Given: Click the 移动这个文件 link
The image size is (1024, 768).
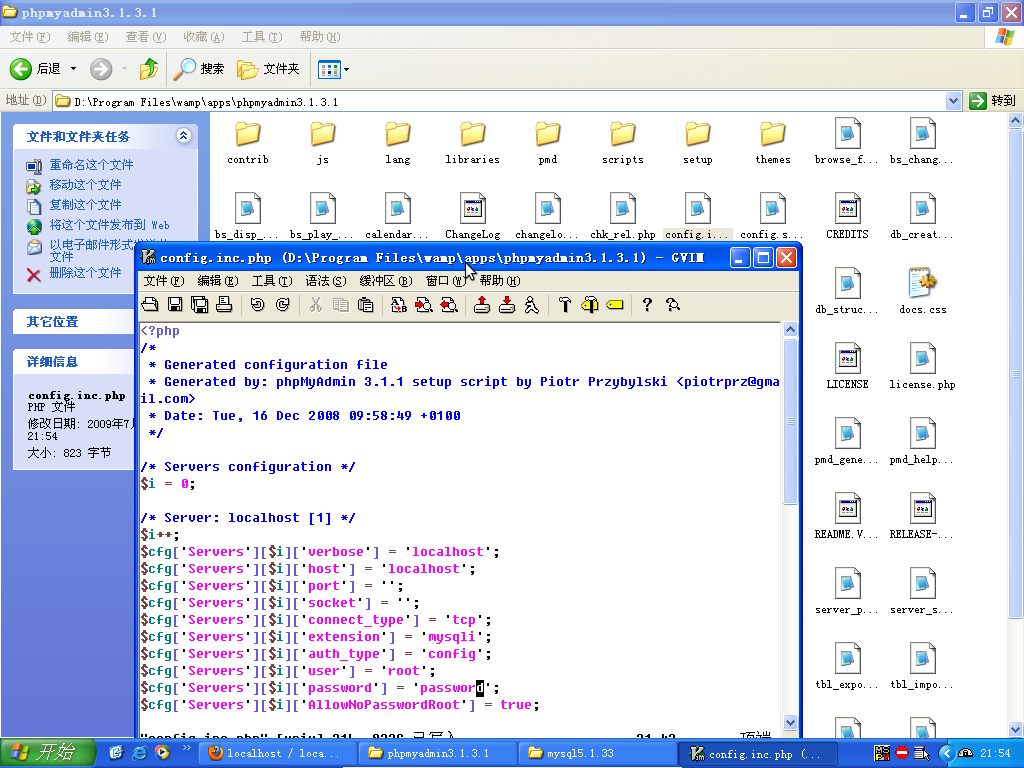Looking at the screenshot, I should (86, 185).
